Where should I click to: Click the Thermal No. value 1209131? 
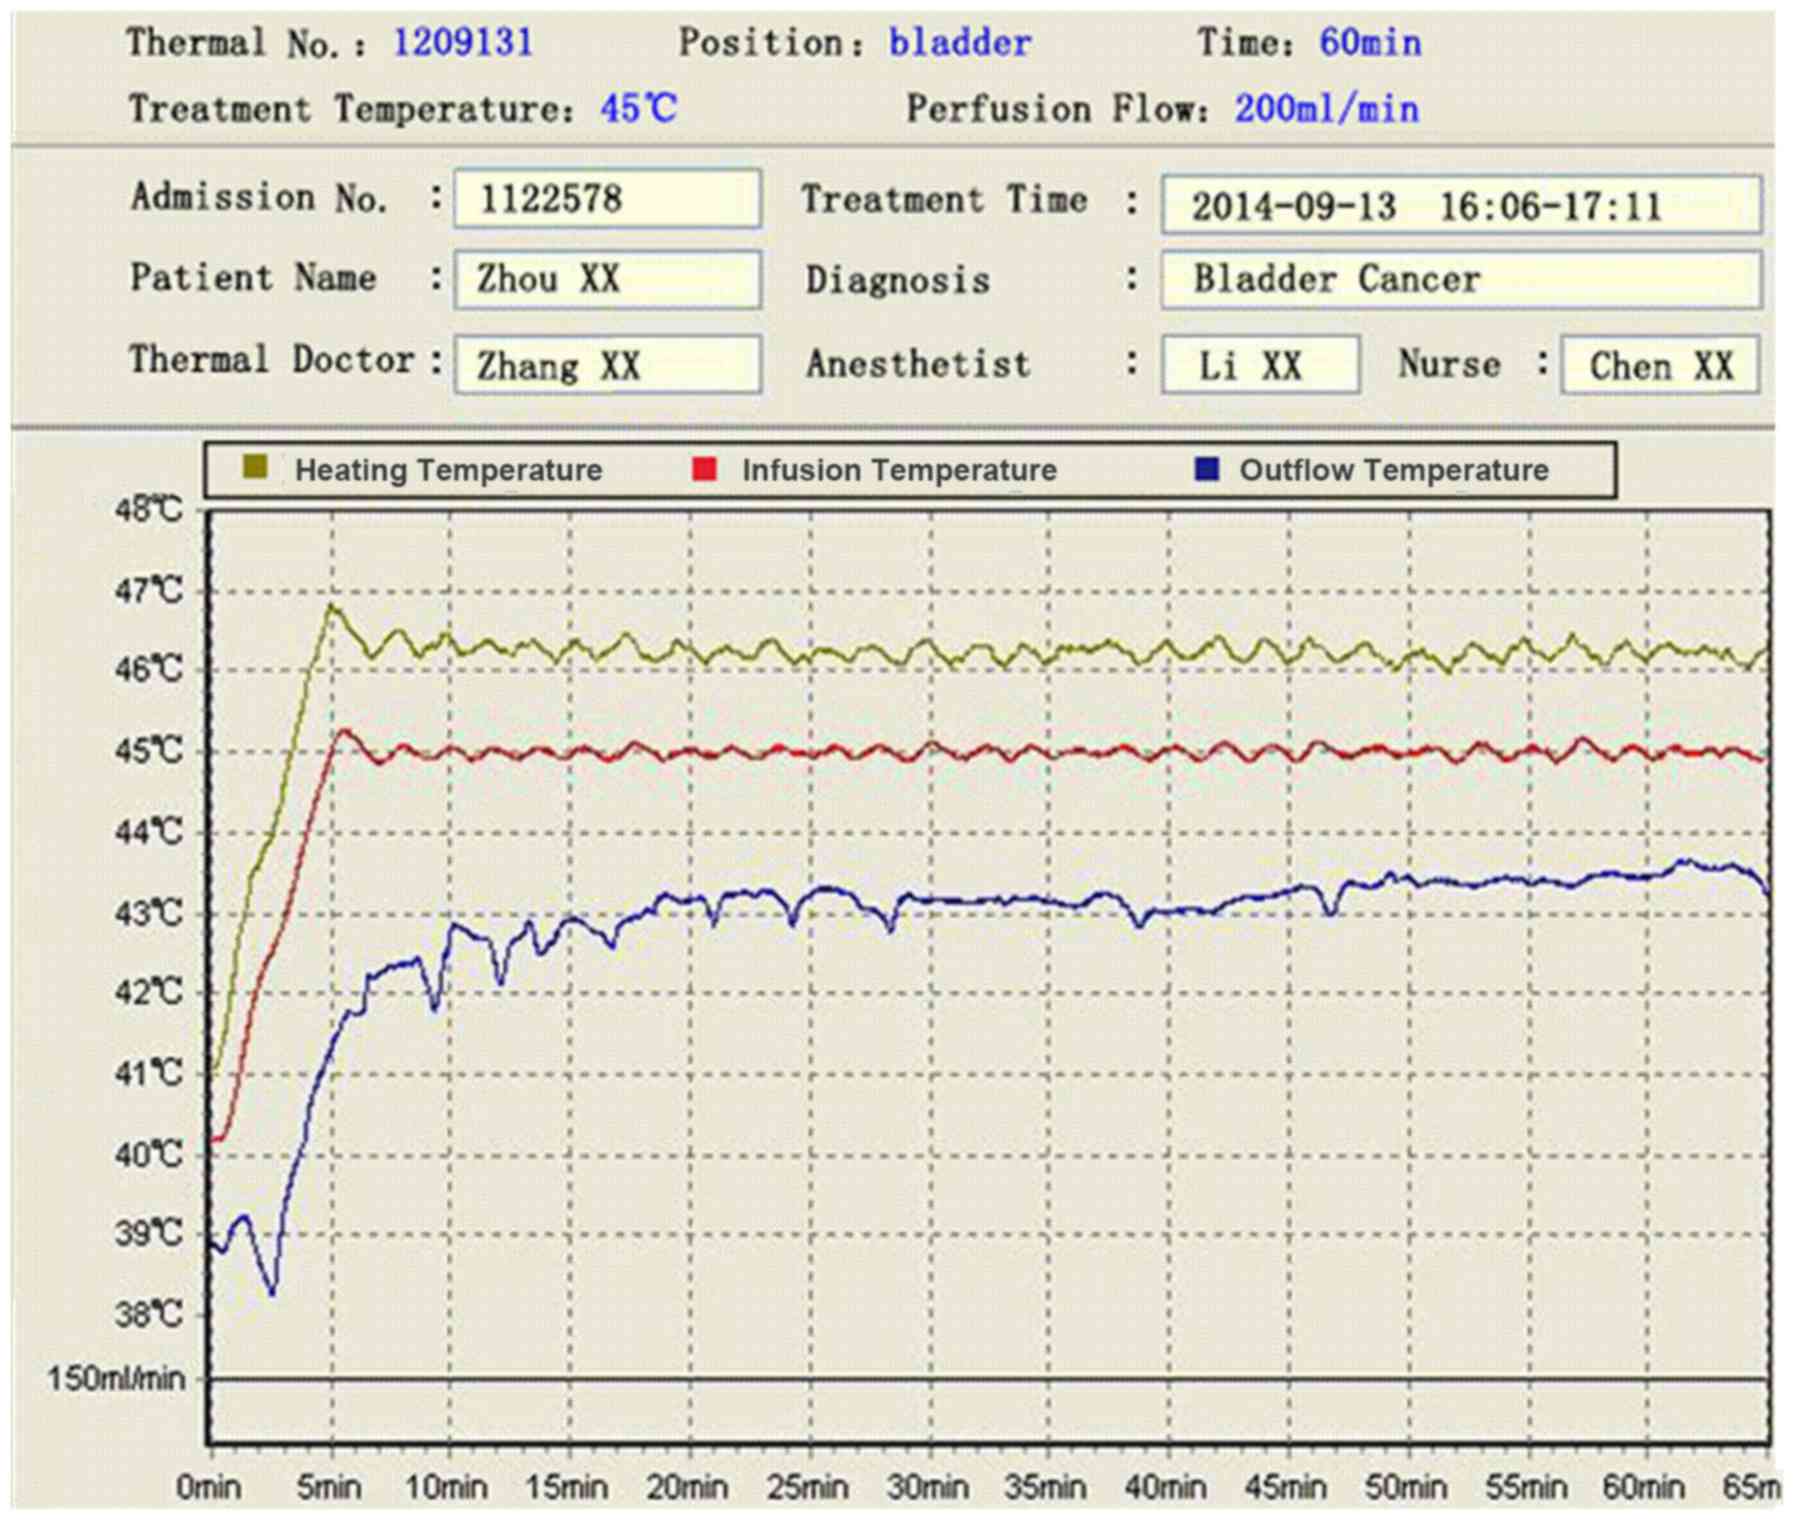pos(463,43)
